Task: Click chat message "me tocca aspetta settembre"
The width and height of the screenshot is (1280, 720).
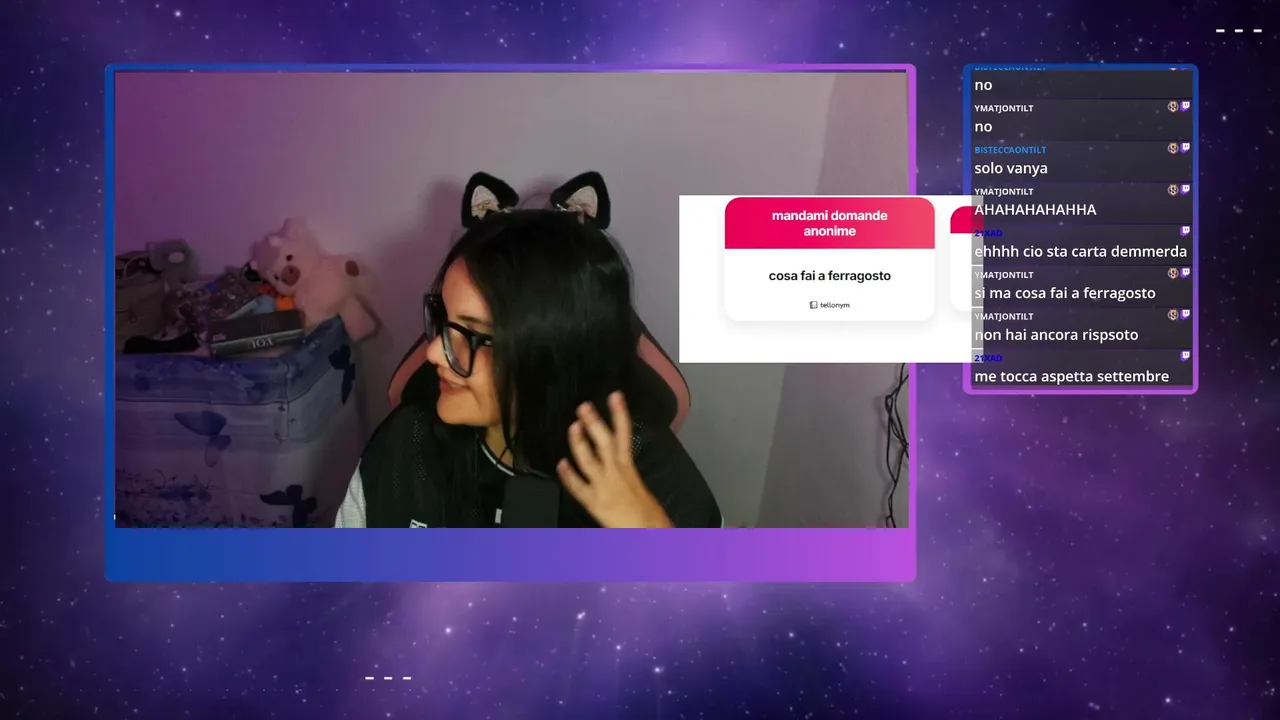Action: pos(1071,377)
